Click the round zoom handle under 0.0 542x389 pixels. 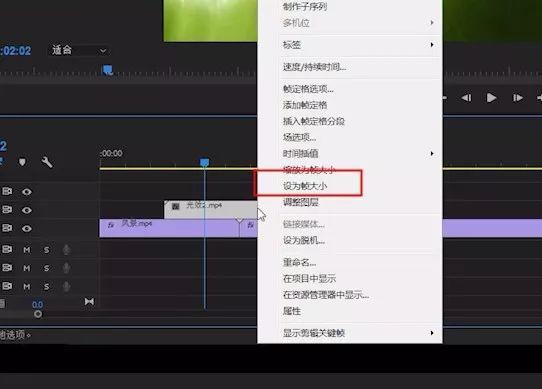(x=38, y=314)
